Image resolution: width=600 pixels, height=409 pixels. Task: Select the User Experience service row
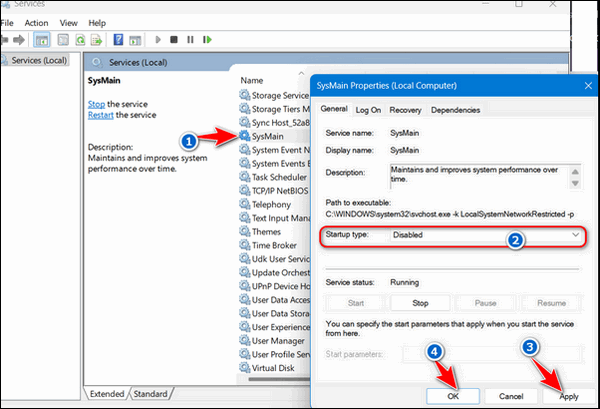click(x=274, y=327)
